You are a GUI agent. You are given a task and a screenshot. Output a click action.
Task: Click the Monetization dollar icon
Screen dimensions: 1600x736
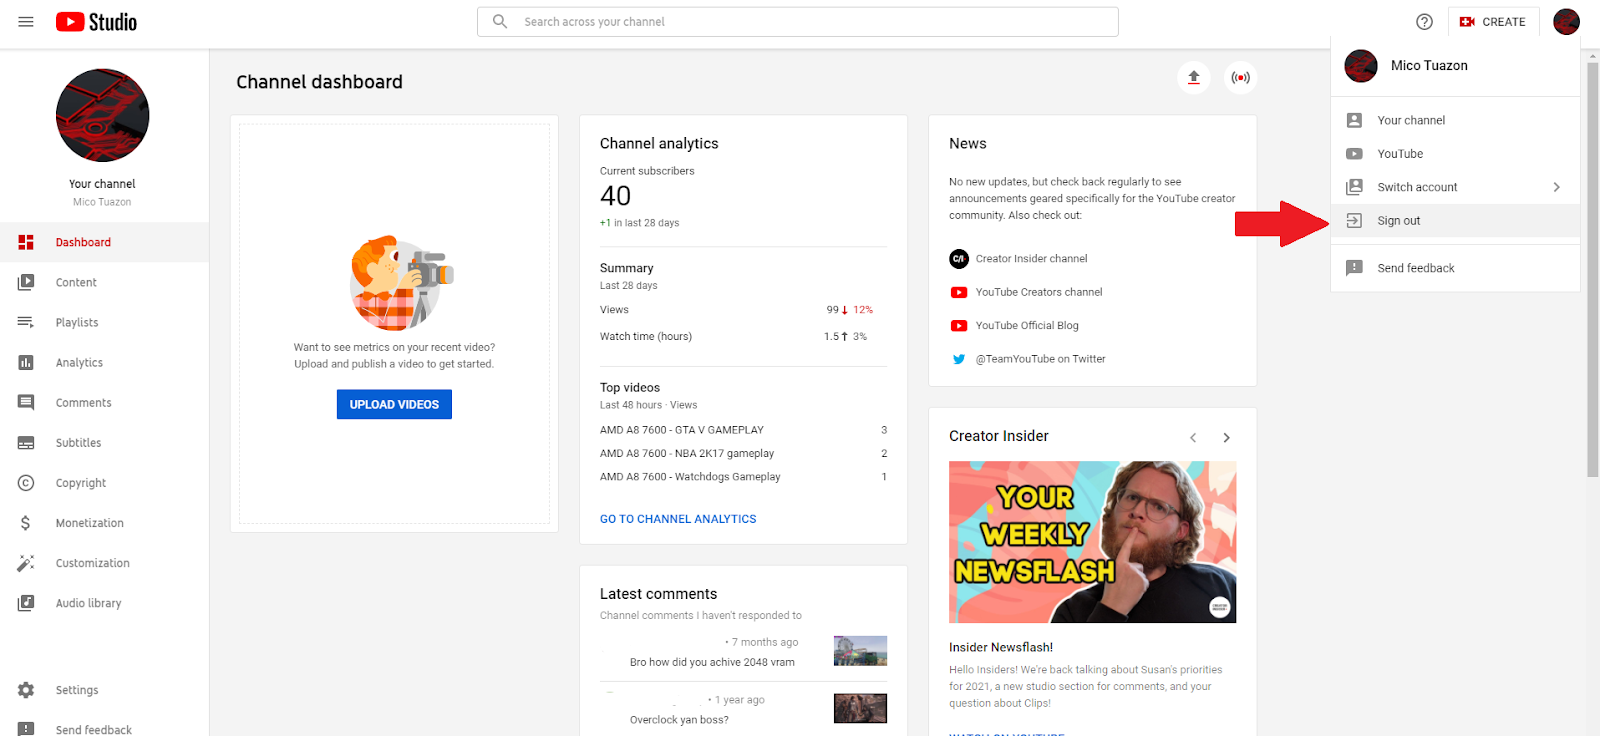[x=26, y=523]
